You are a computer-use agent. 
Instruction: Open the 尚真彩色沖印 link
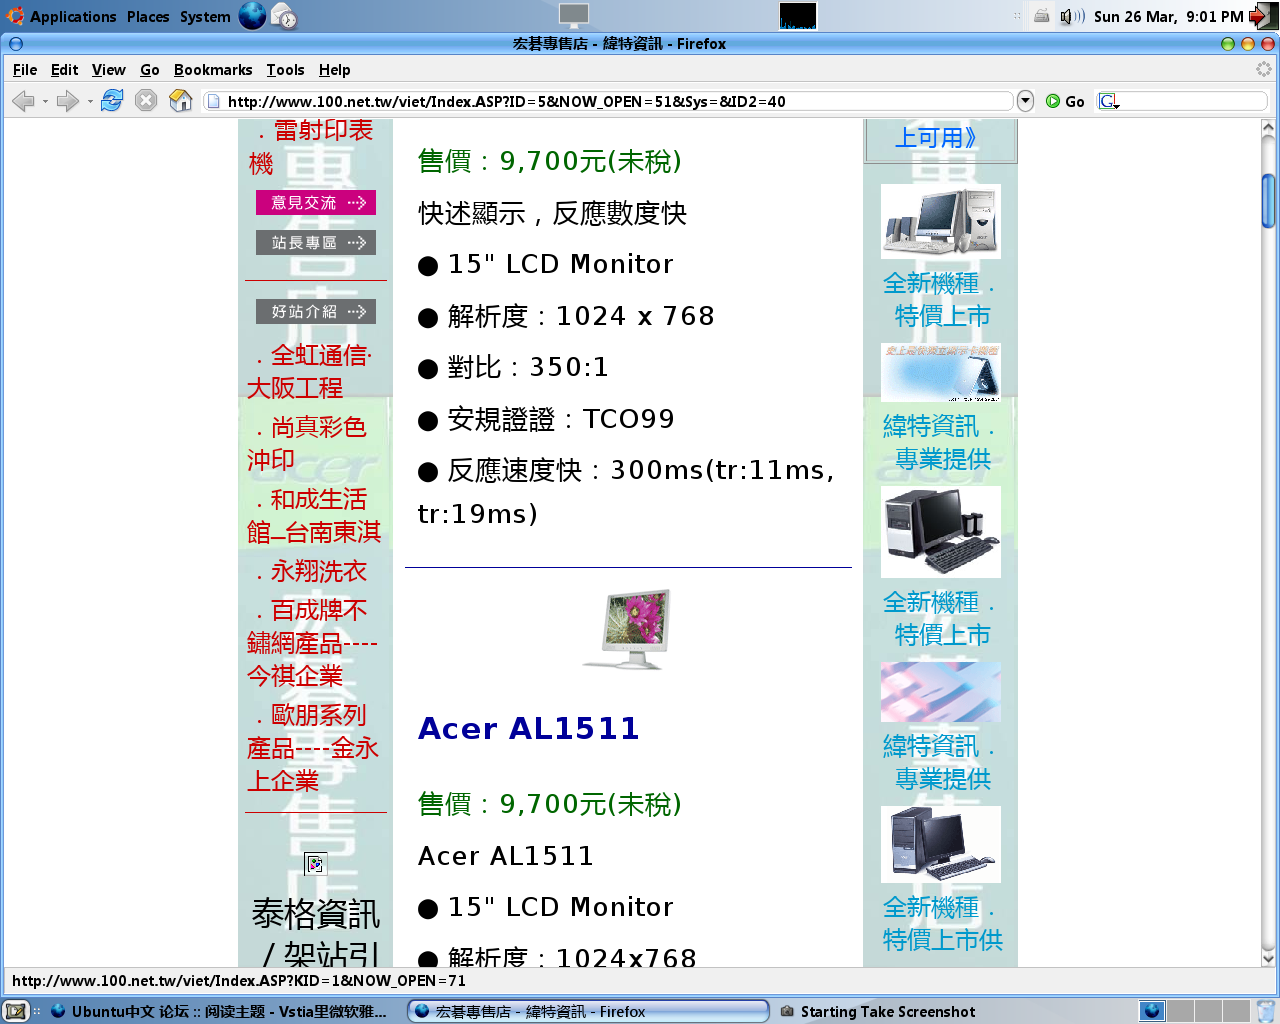(306, 443)
